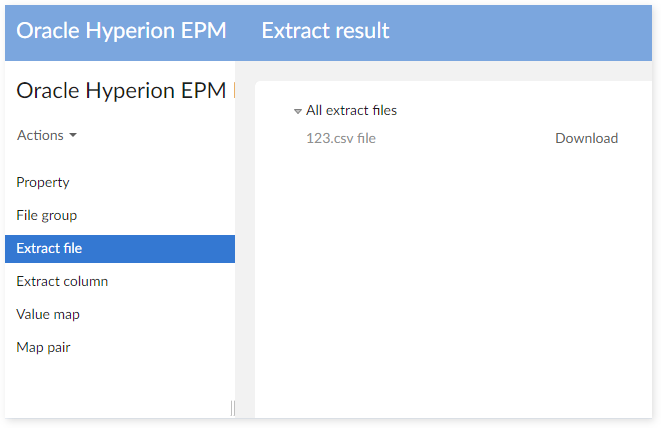Open the Extract column section

click(x=62, y=281)
